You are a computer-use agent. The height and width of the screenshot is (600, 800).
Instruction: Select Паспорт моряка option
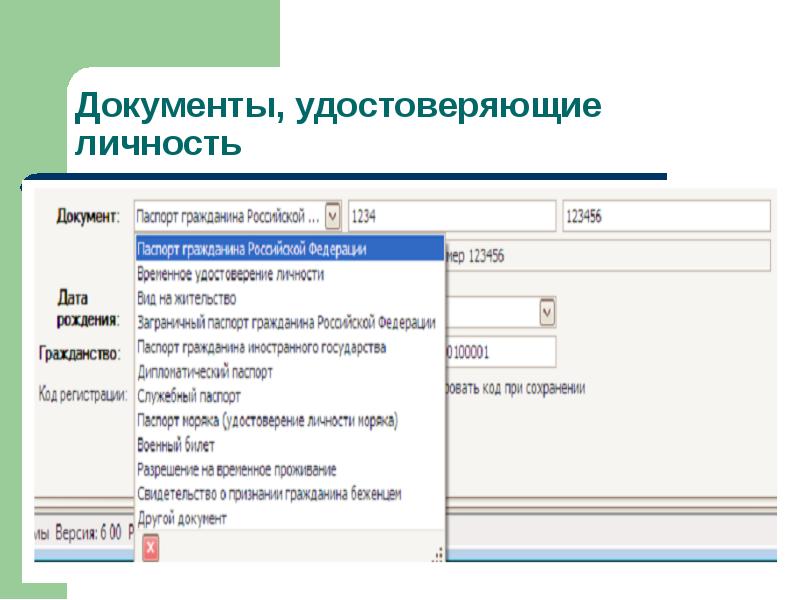(267, 421)
